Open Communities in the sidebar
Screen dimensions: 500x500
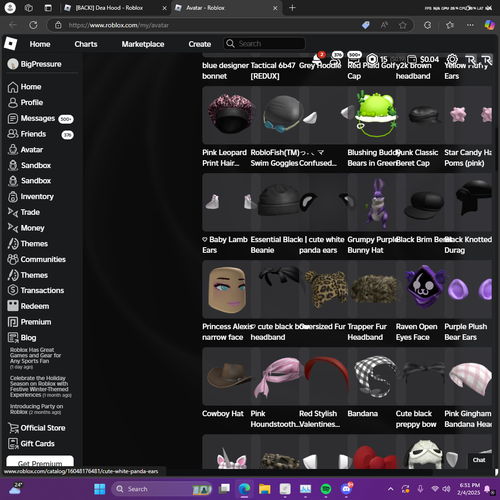(x=37, y=259)
